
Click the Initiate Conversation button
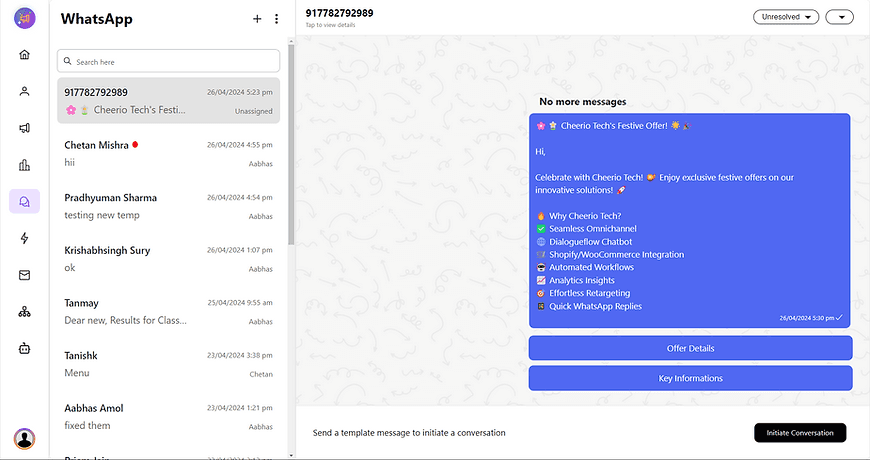800,433
